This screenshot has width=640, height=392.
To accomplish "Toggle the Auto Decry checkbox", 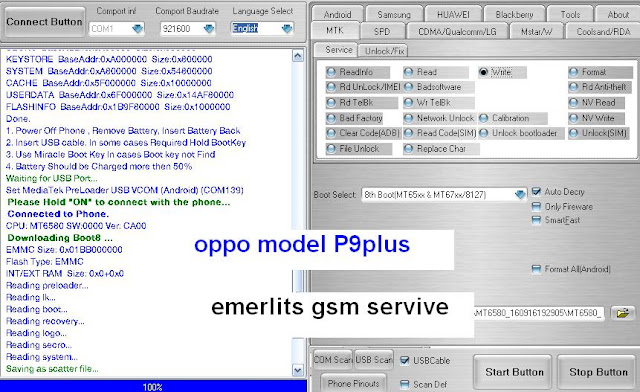I will tap(536, 192).
